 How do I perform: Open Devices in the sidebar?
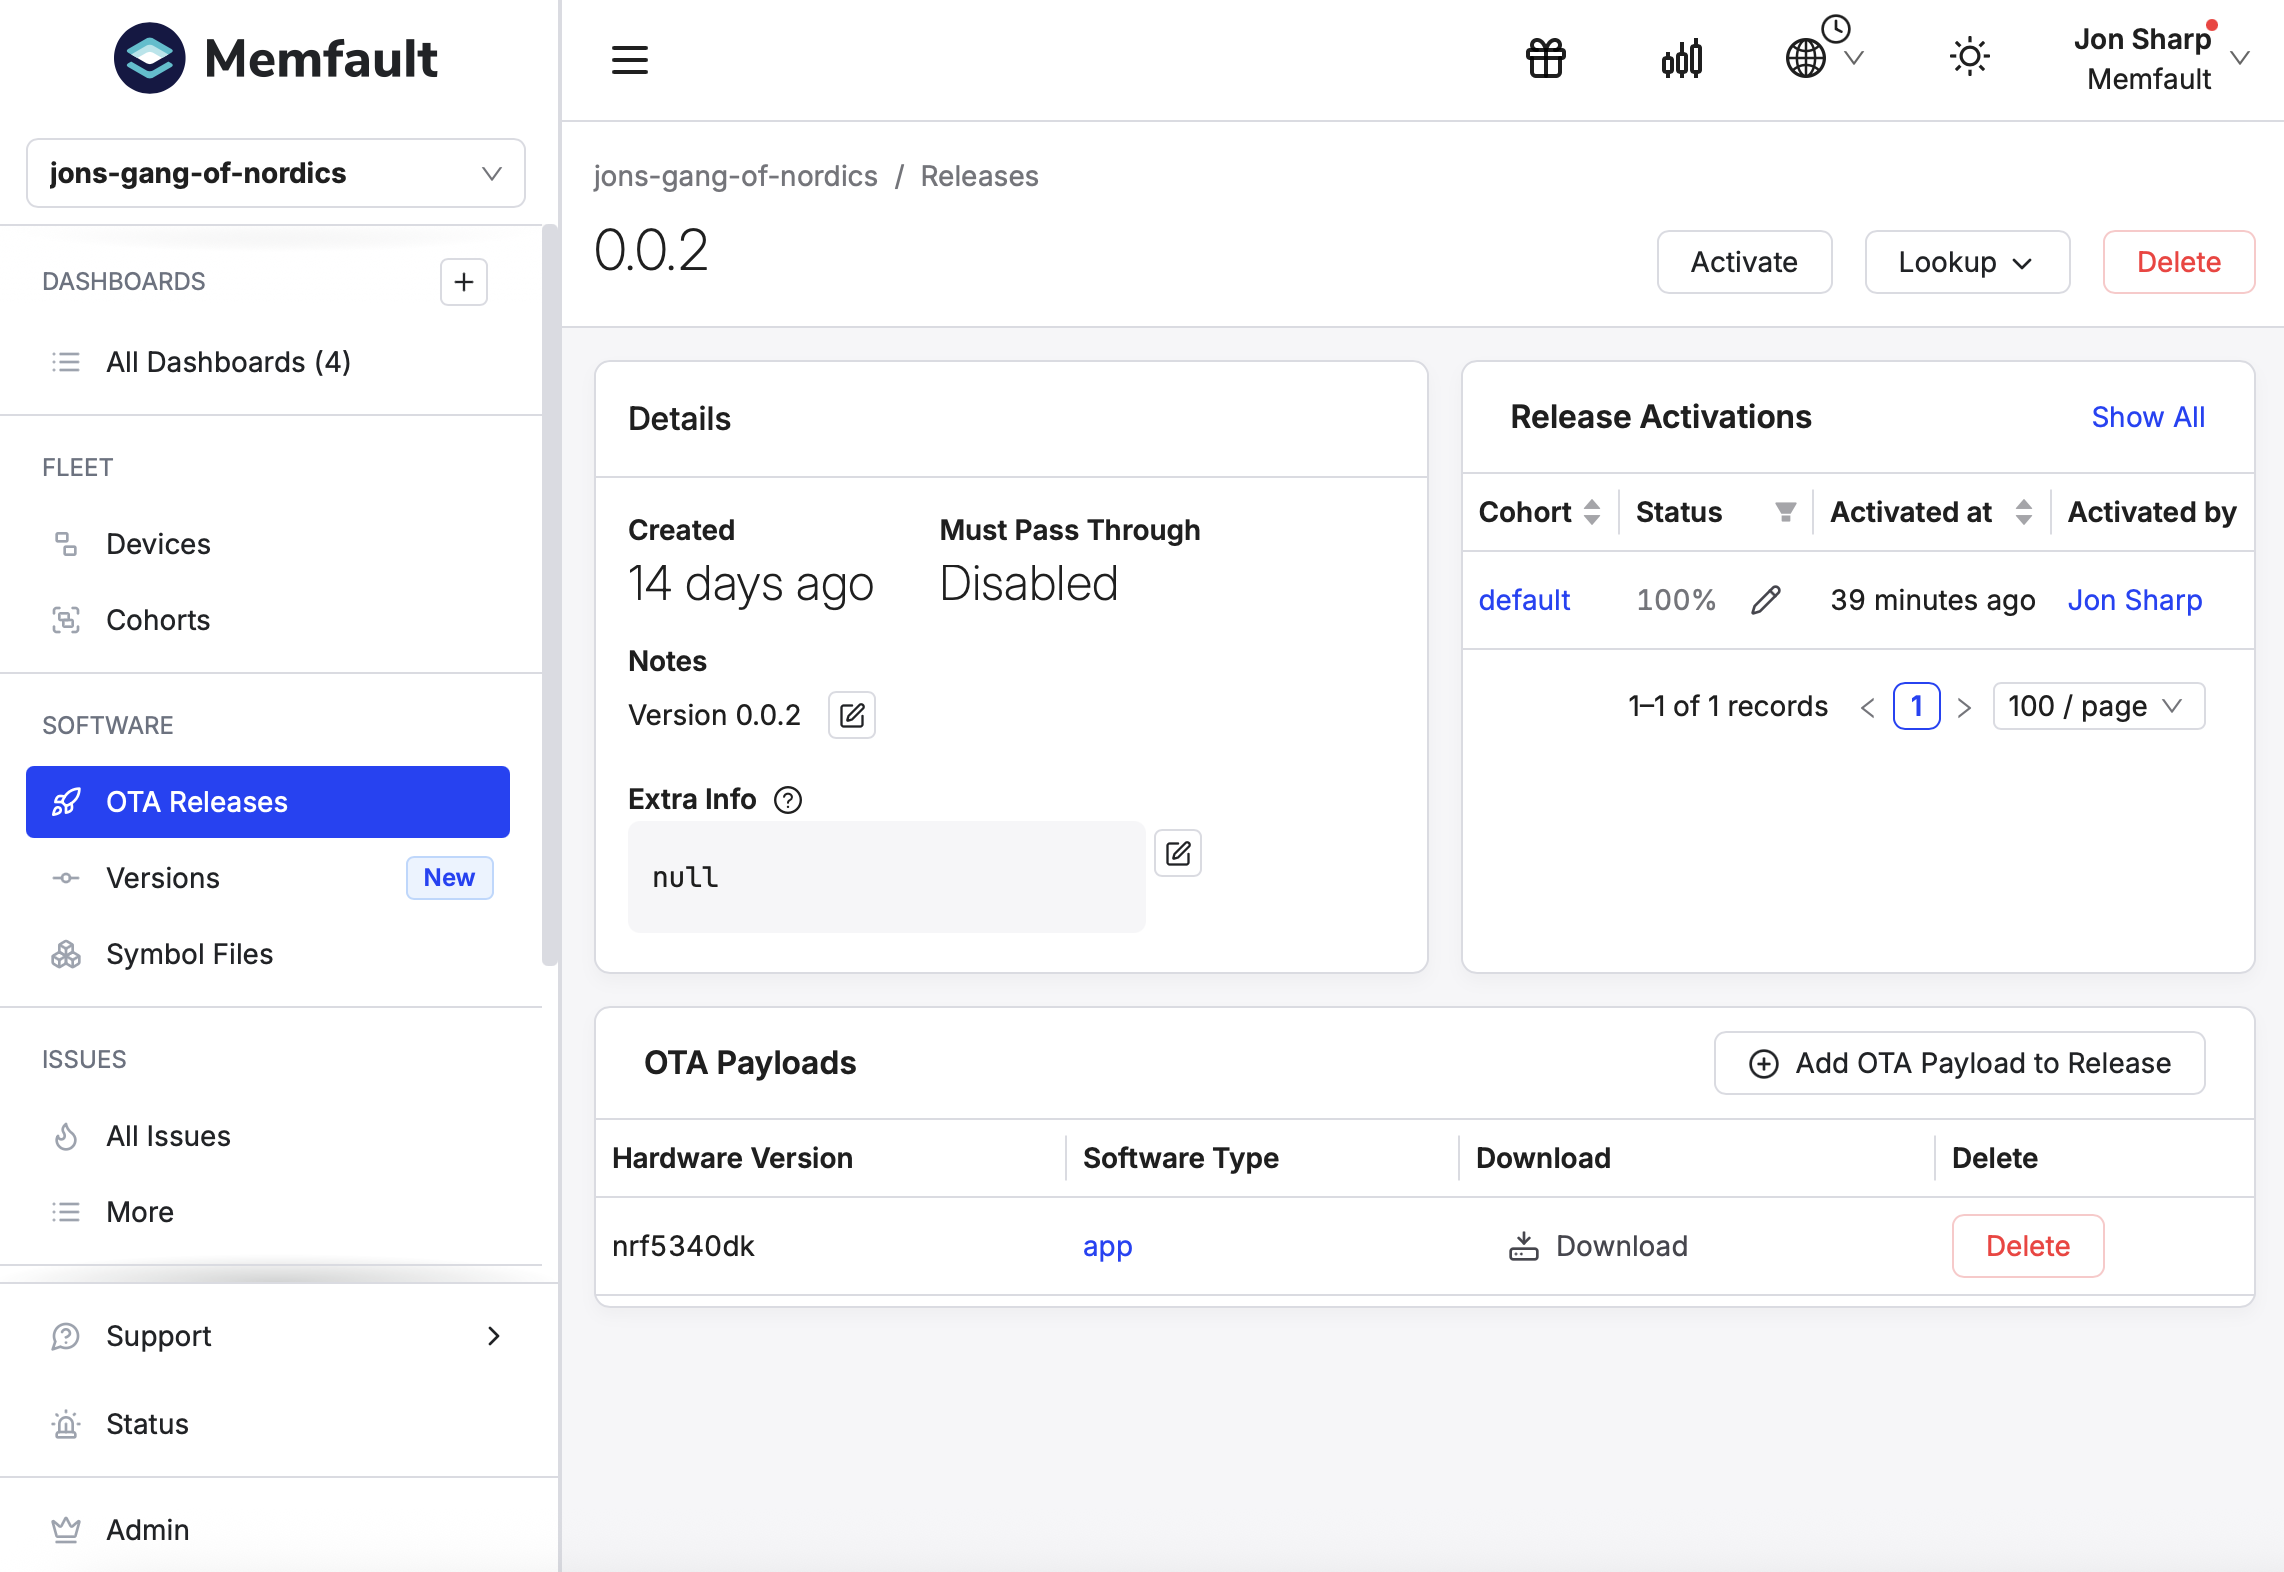click(x=158, y=544)
